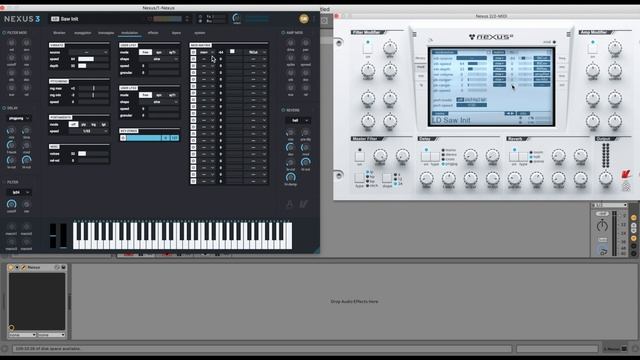Click the Nexus 2 delay time knob
Screen dimensions: 640x360
click(x=427, y=178)
